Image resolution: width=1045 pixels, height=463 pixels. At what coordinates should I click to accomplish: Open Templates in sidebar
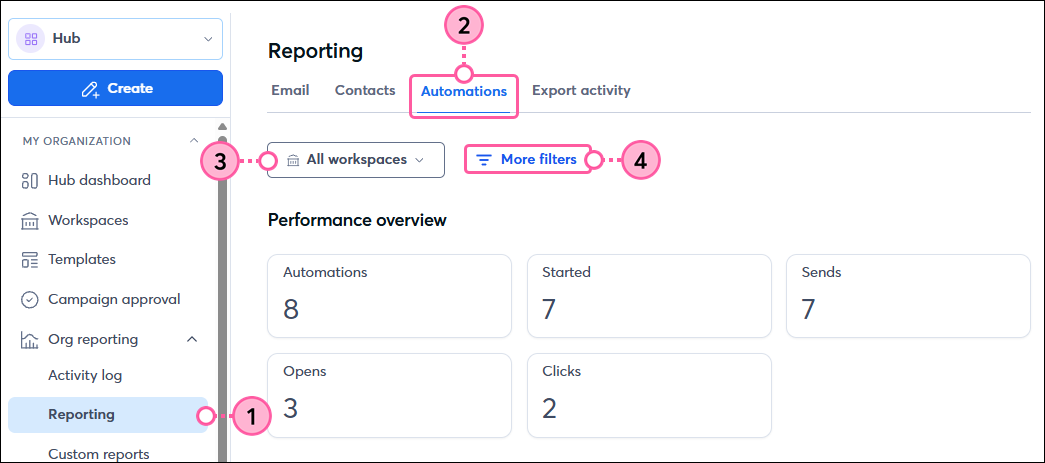tap(82, 259)
